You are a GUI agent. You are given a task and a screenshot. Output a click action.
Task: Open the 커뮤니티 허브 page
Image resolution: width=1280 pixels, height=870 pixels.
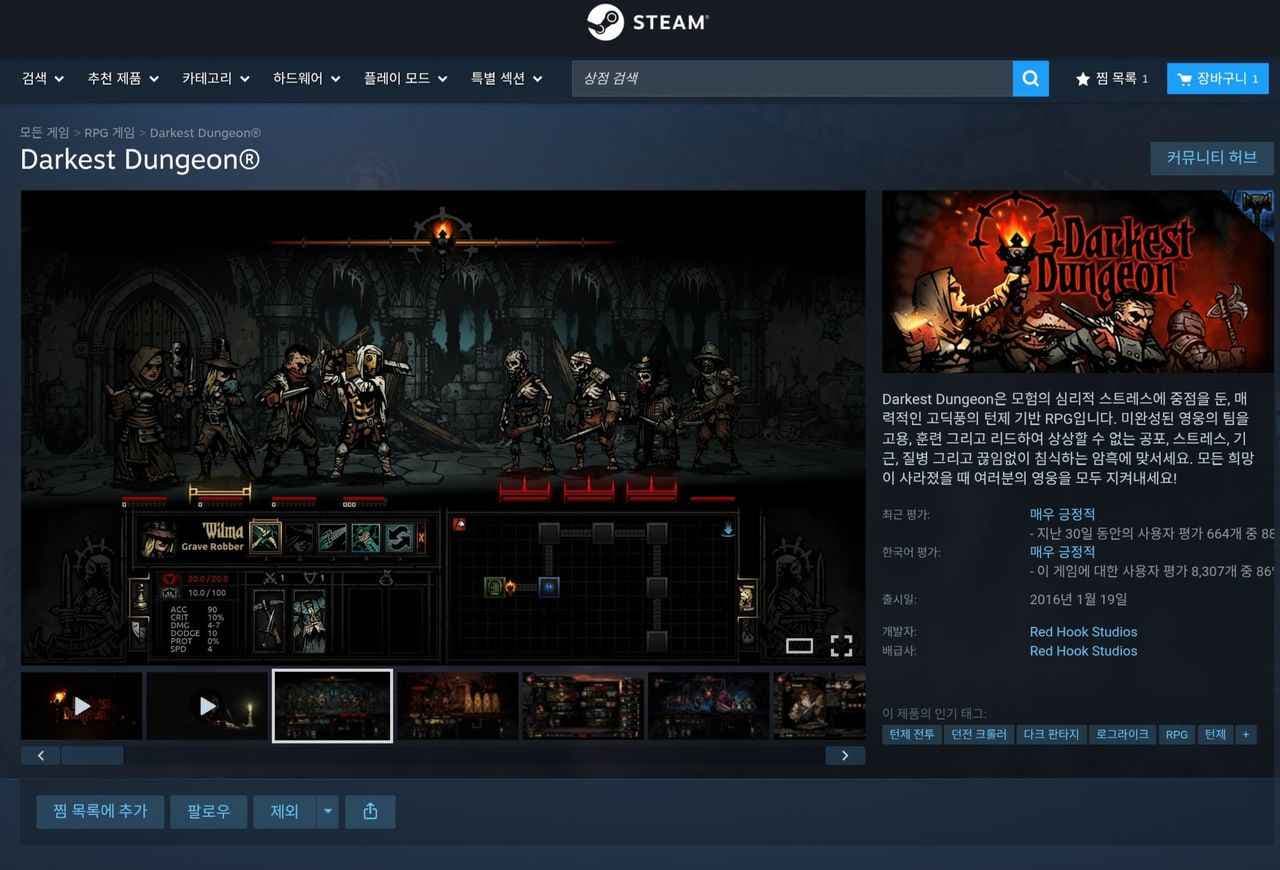pyautogui.click(x=1212, y=158)
